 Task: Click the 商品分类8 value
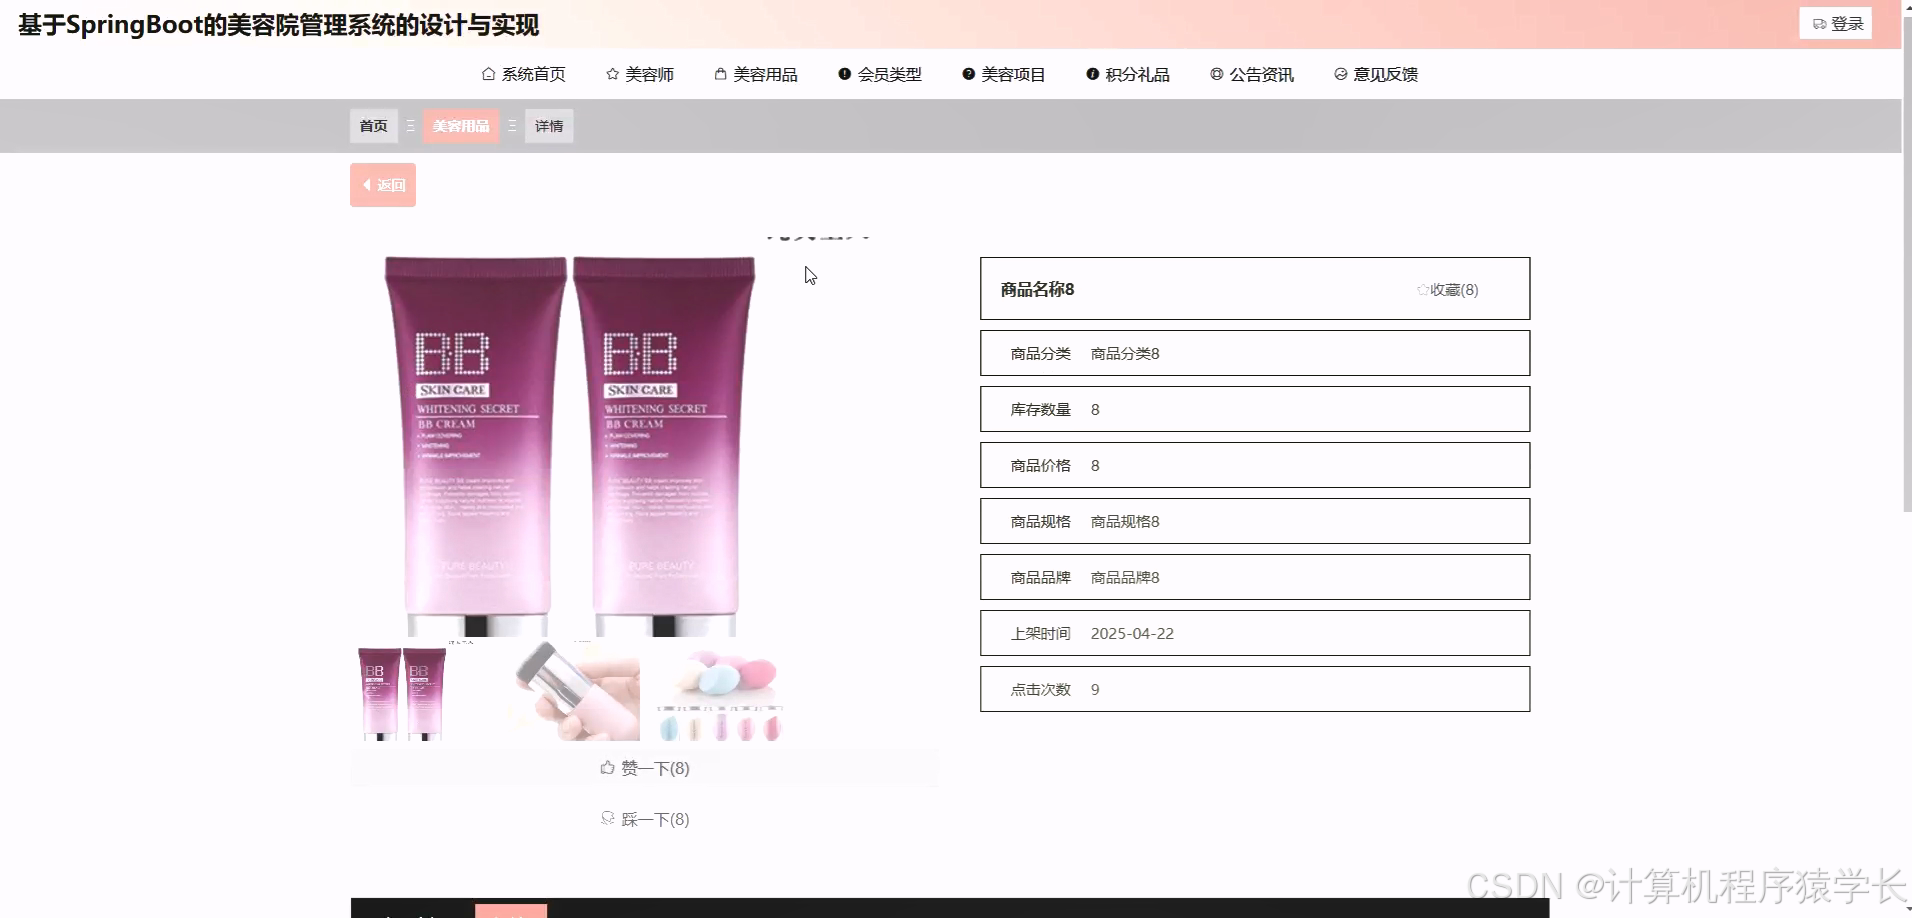[1125, 353]
